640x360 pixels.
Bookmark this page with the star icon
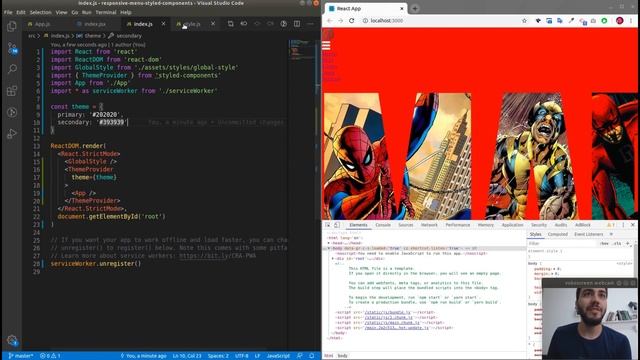[524, 20]
